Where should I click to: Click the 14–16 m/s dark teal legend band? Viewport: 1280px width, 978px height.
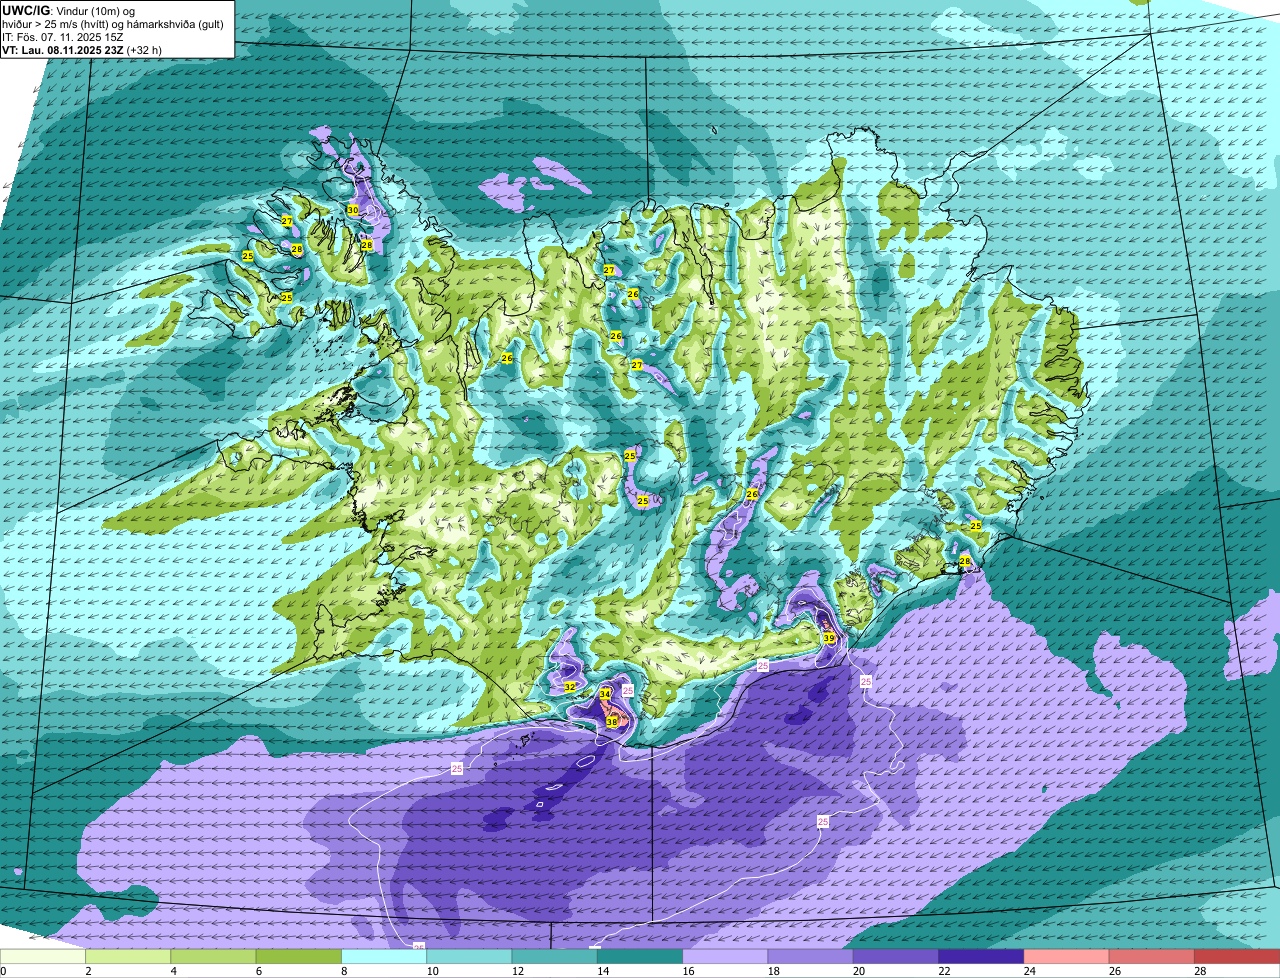point(640,956)
